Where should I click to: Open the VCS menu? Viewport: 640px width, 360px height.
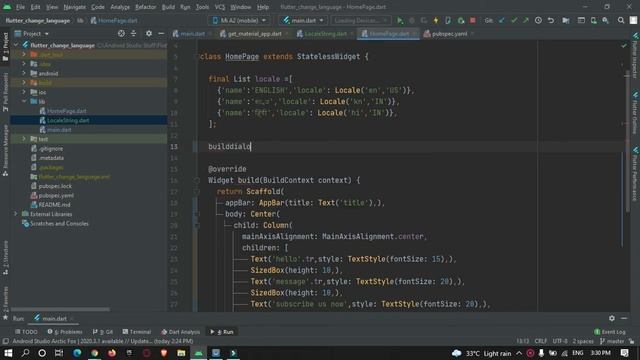point(220,7)
